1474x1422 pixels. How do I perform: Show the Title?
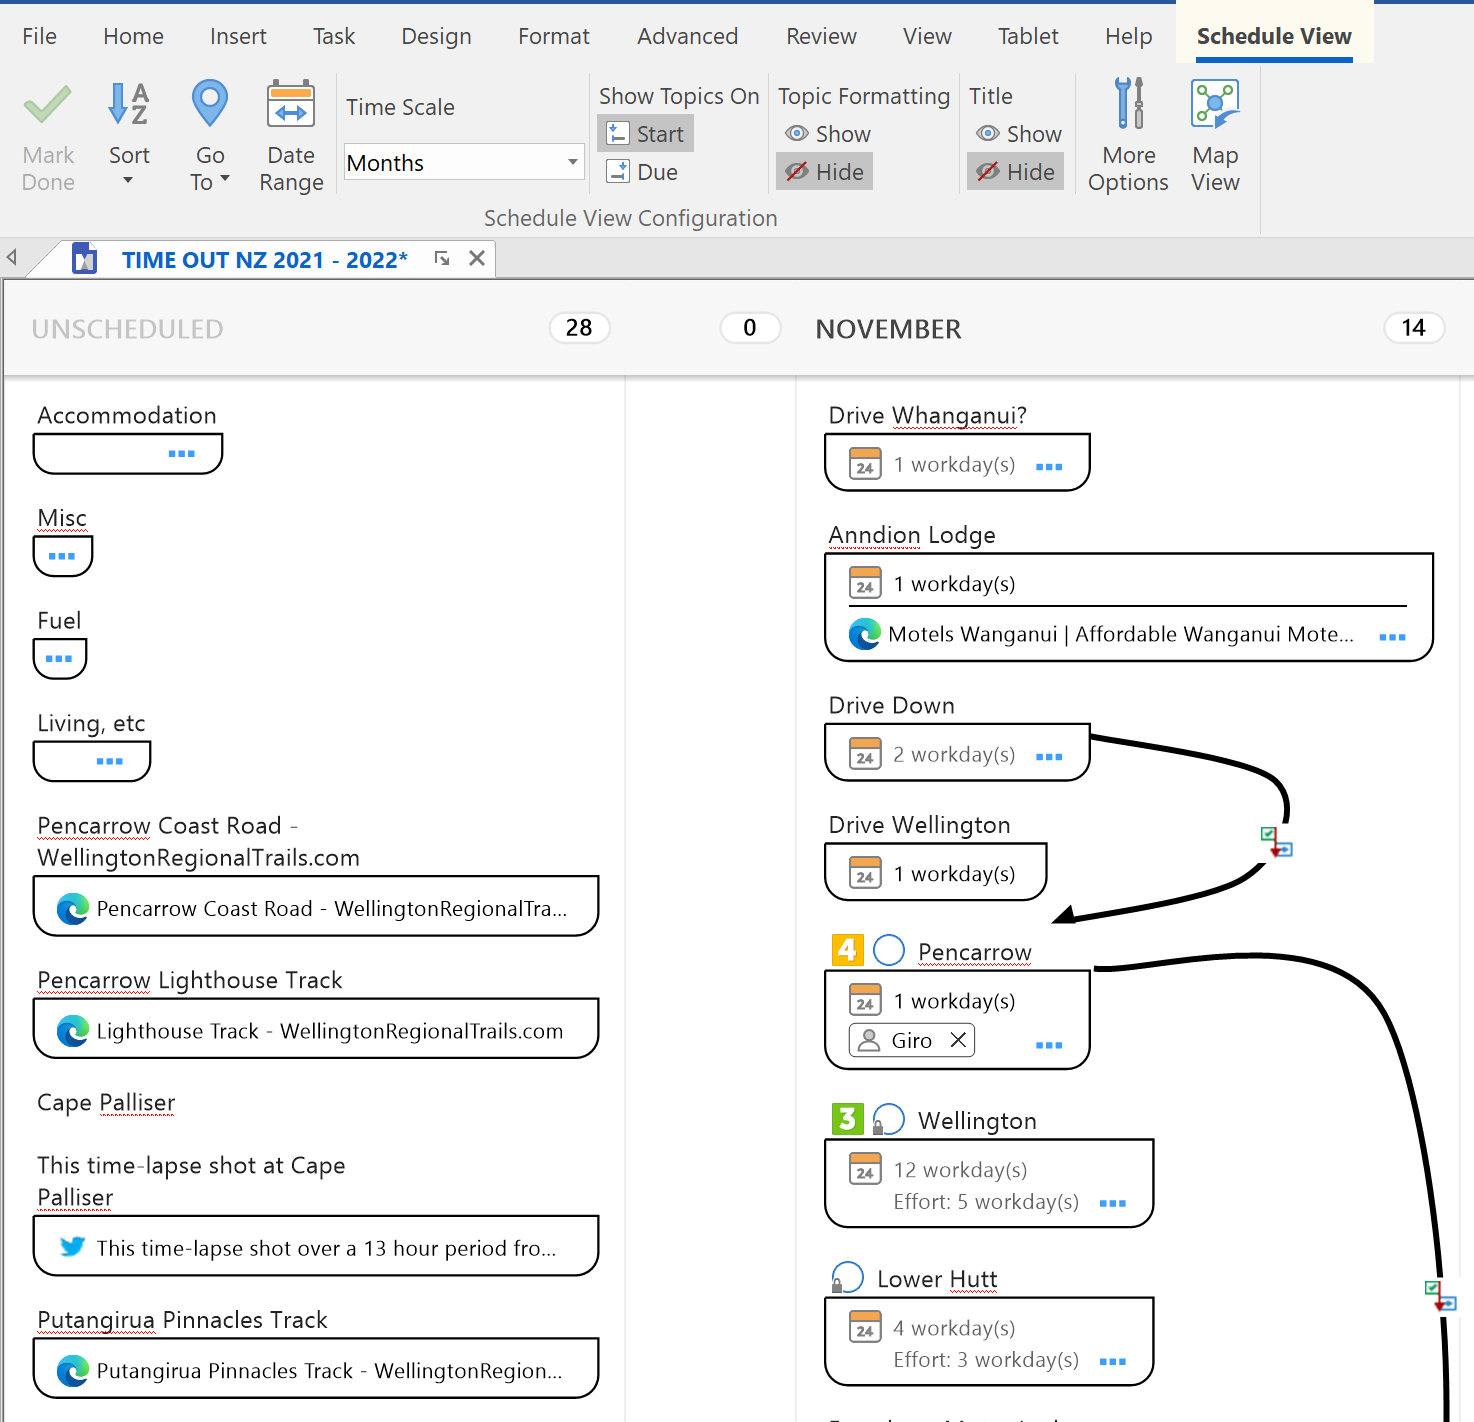pos(1018,134)
